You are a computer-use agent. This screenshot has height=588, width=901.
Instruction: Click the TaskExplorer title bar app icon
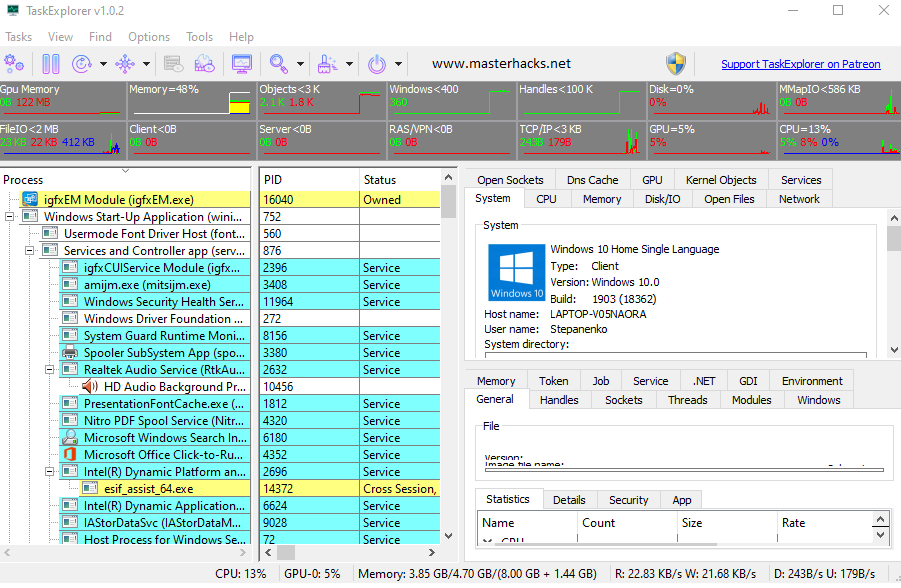[13, 10]
